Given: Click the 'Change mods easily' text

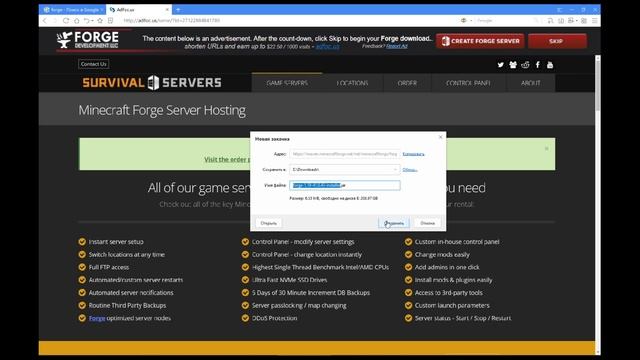Looking at the screenshot, I should click(442, 254).
